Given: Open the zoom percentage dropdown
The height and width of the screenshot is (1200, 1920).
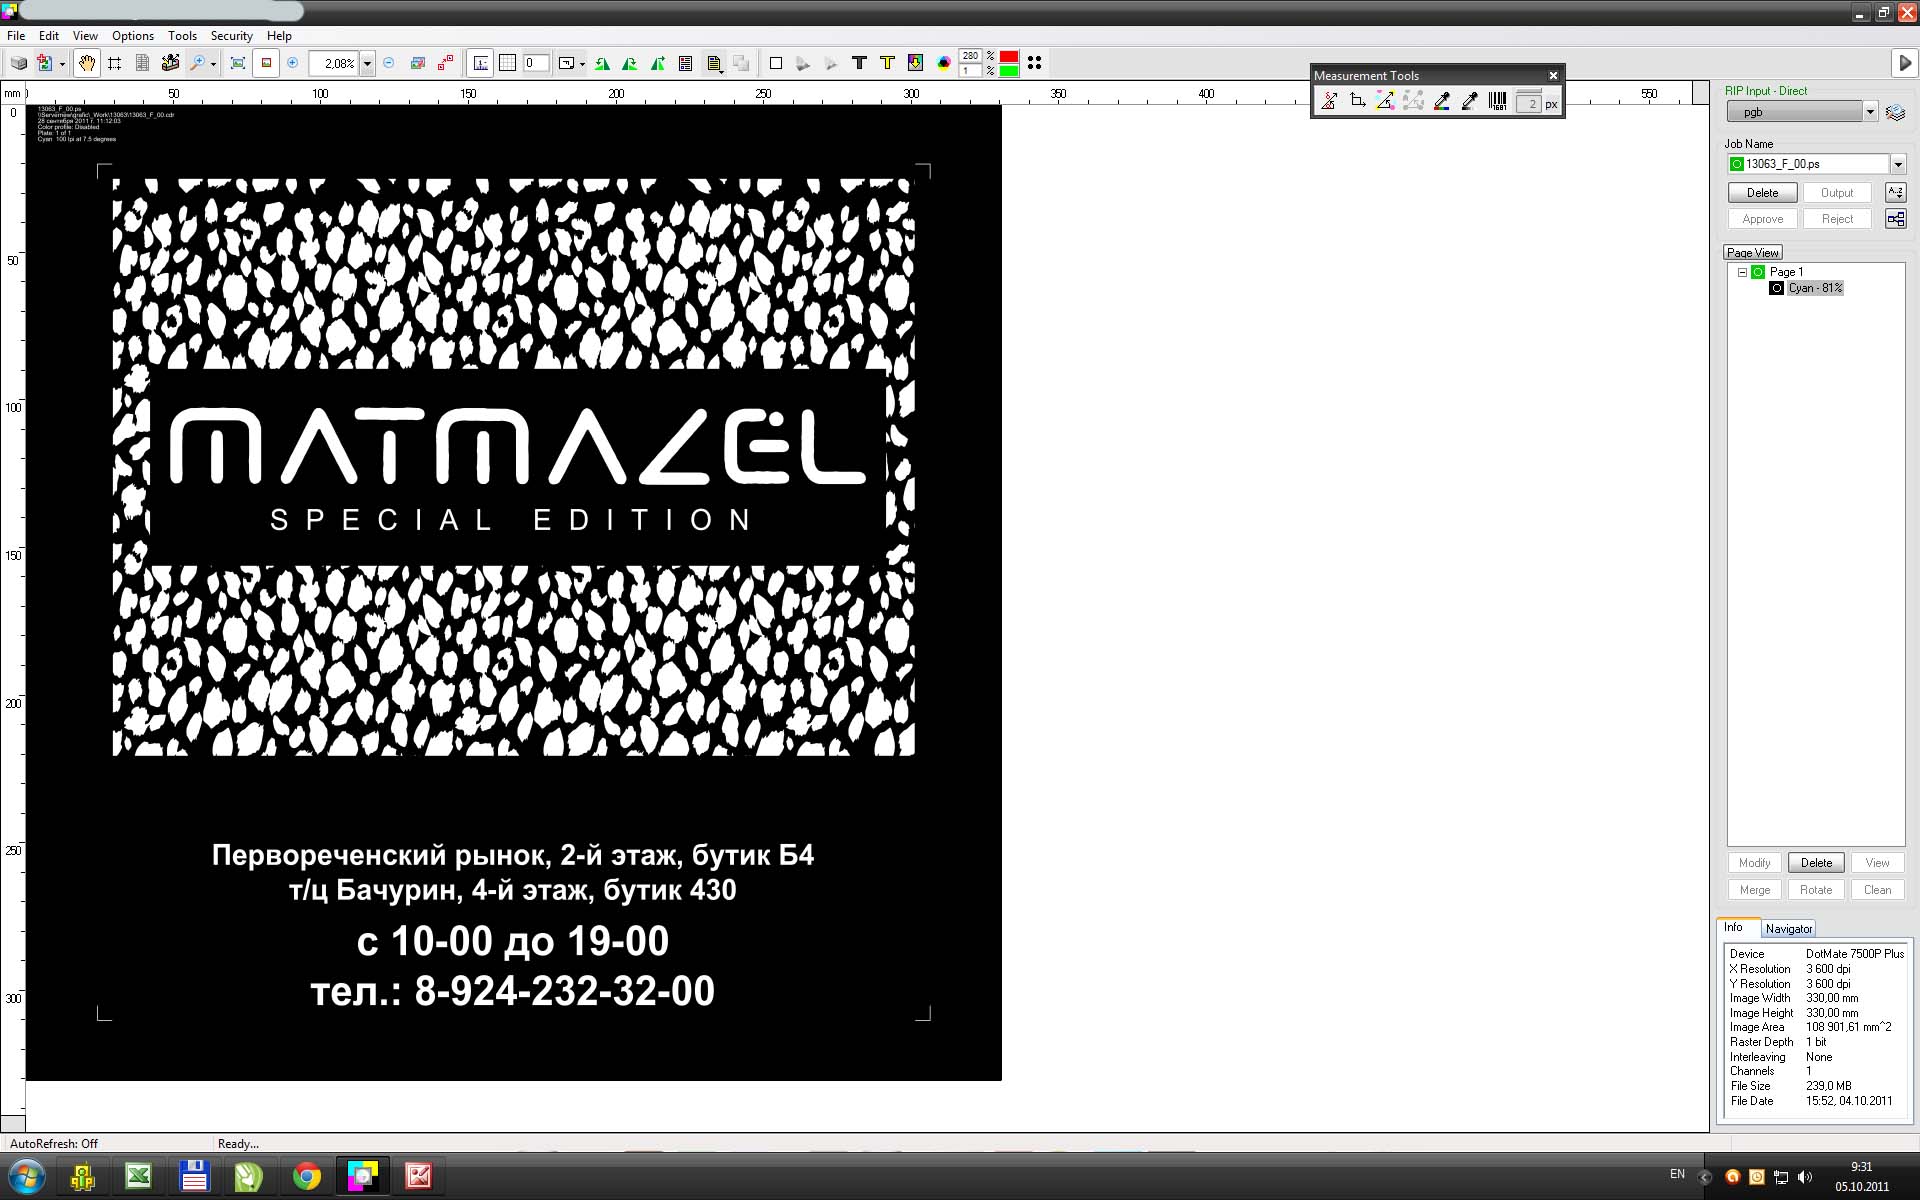Looking at the screenshot, I should coord(367,63).
